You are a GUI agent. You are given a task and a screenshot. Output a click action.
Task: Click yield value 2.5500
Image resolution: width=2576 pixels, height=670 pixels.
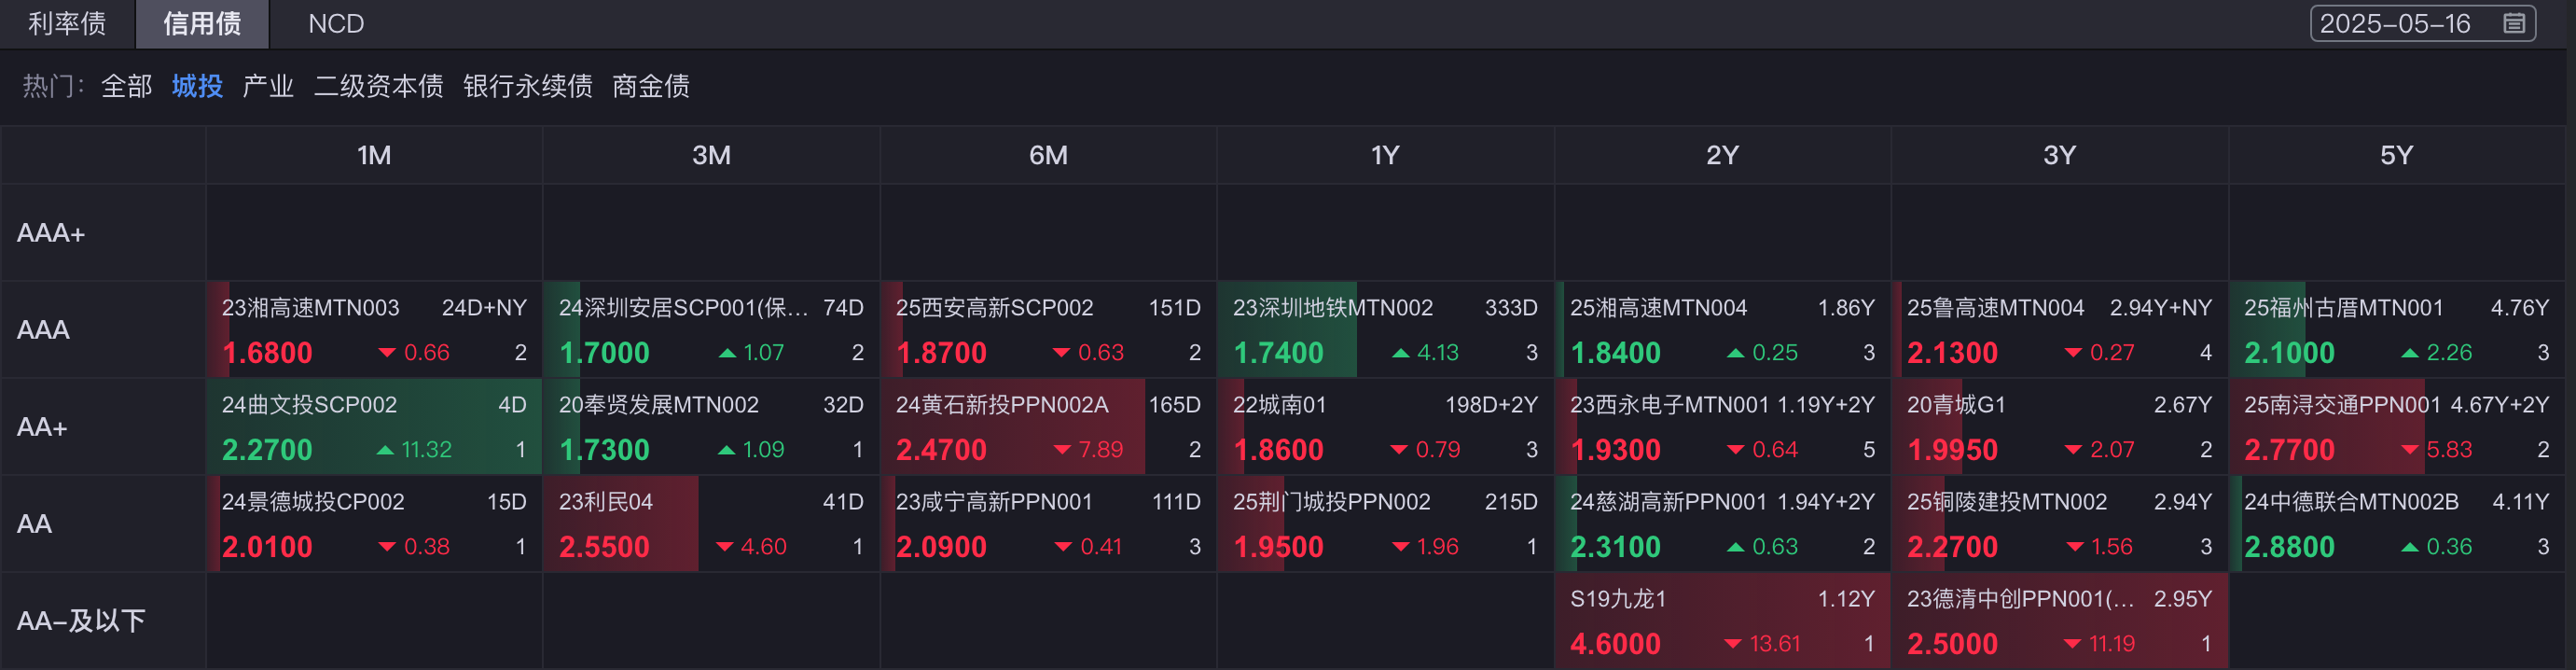pos(603,547)
